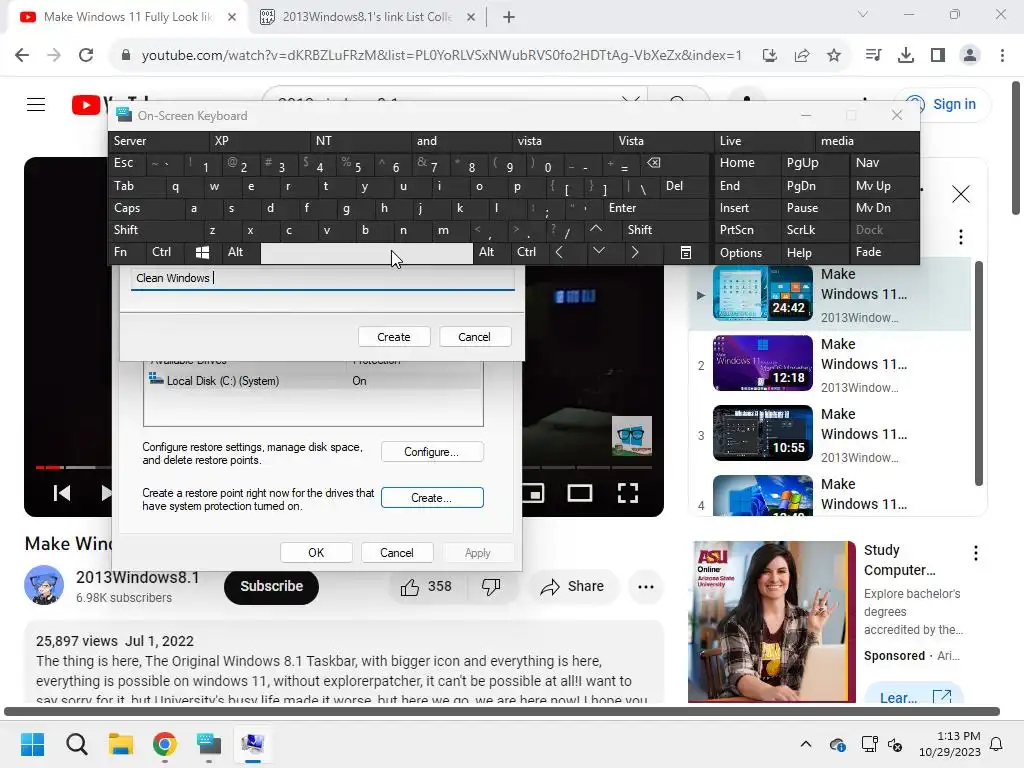Open Windows Start menu

point(33,744)
